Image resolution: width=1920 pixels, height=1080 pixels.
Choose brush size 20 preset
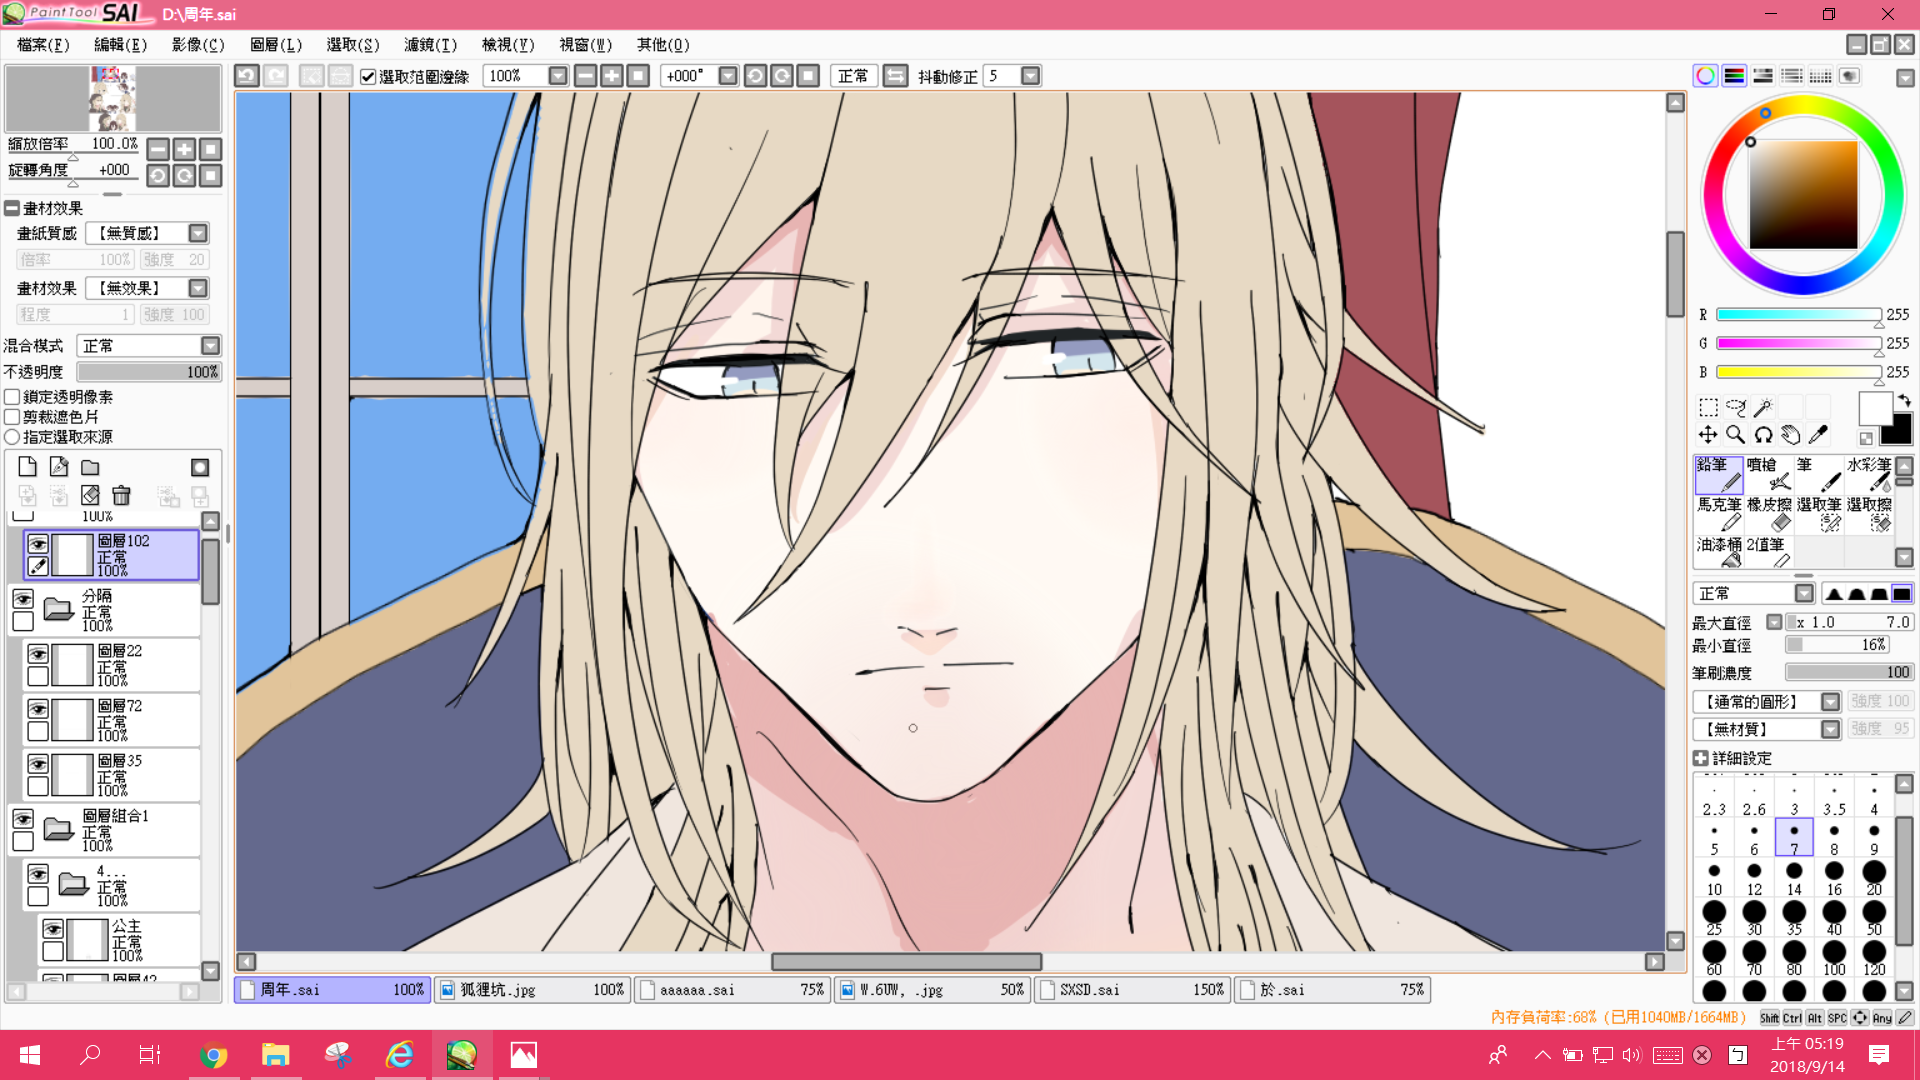1874,878
